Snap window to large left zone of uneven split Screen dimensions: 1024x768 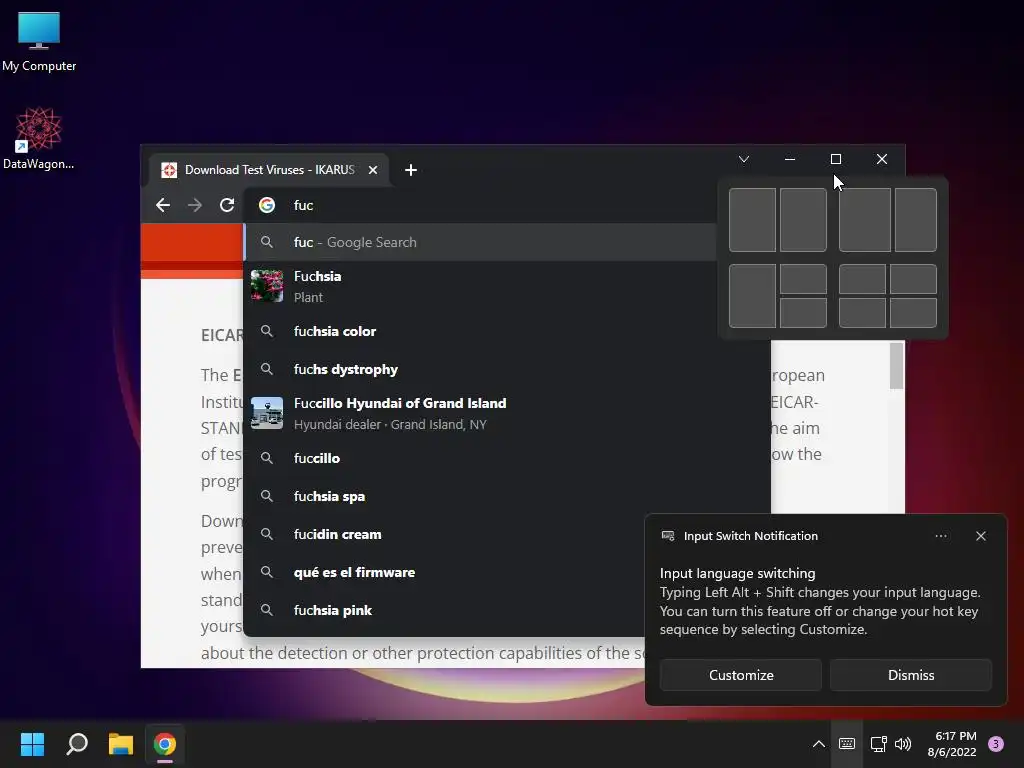[865, 220]
